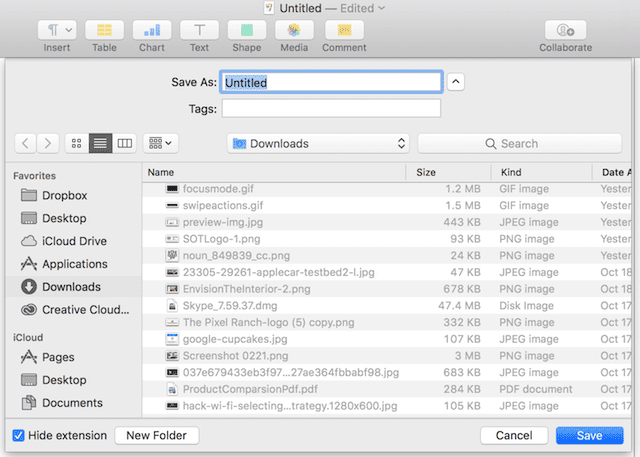This screenshot has width=640, height=457.
Task: Select iCloud Drive in sidebar
Action: coord(73,242)
